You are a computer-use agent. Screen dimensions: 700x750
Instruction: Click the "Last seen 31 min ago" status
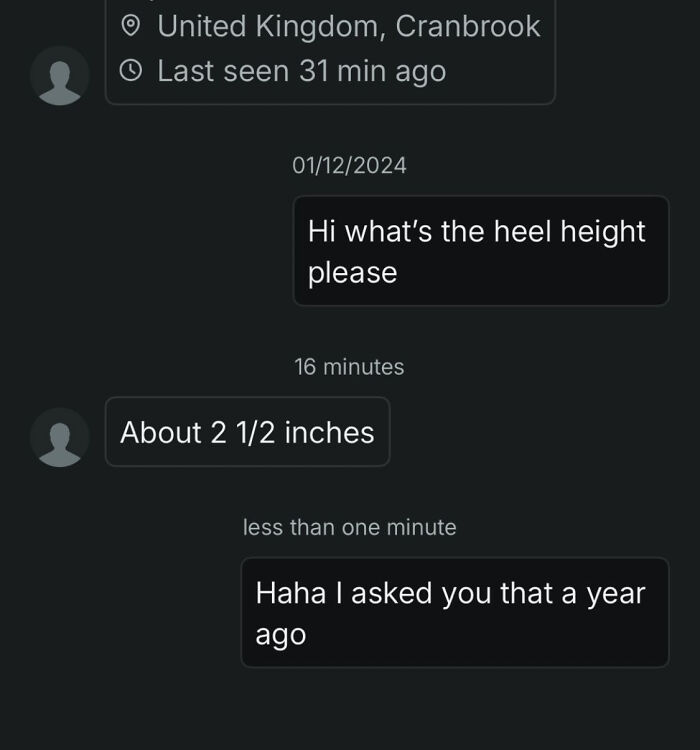pyautogui.click(x=301, y=72)
